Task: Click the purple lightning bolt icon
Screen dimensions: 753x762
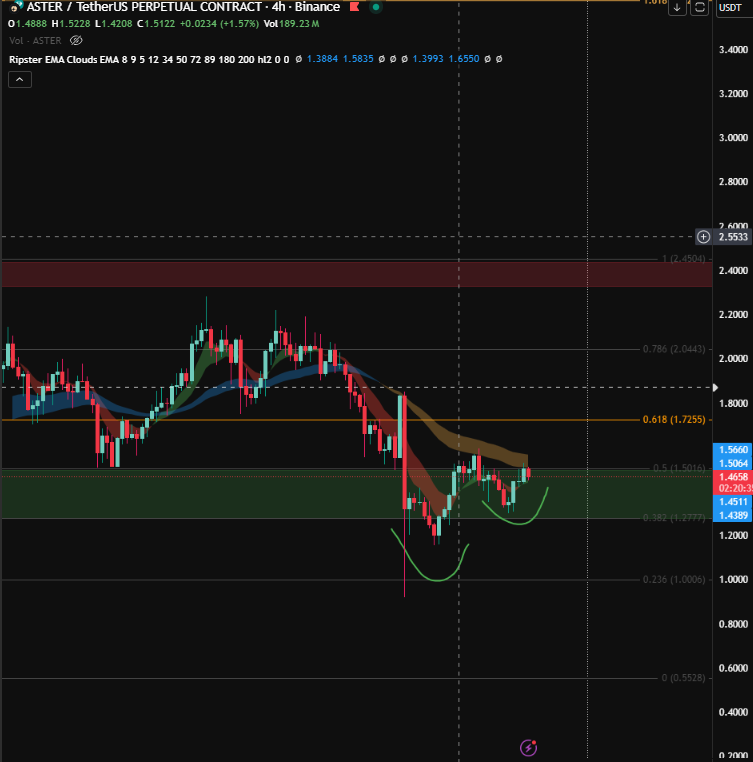Action: click(x=528, y=747)
